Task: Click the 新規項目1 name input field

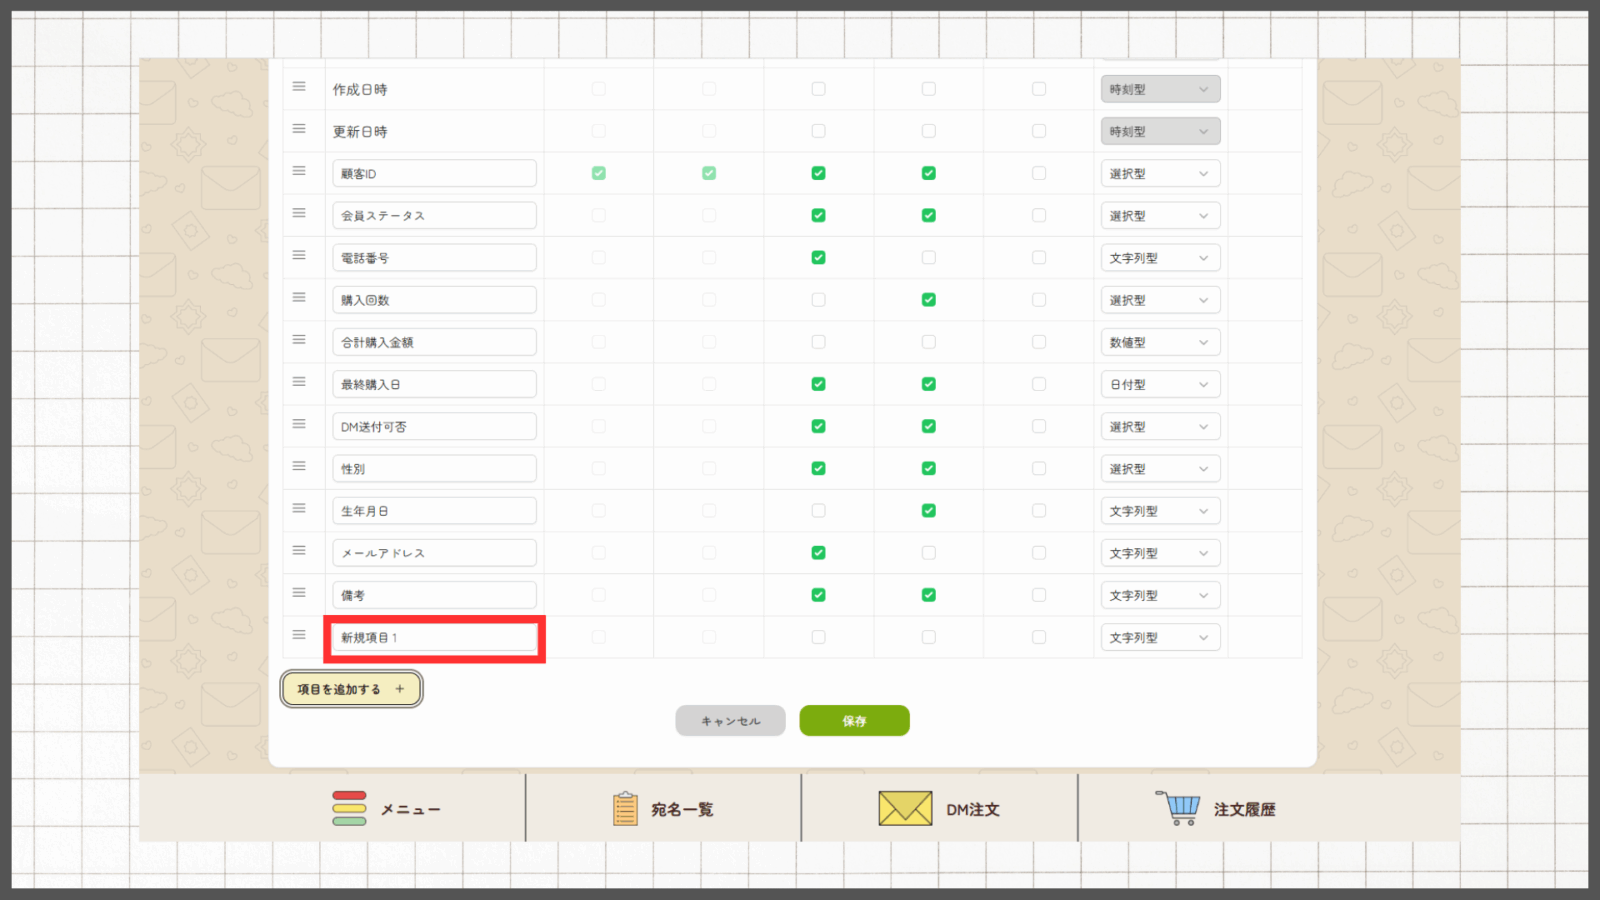Action: click(x=434, y=638)
